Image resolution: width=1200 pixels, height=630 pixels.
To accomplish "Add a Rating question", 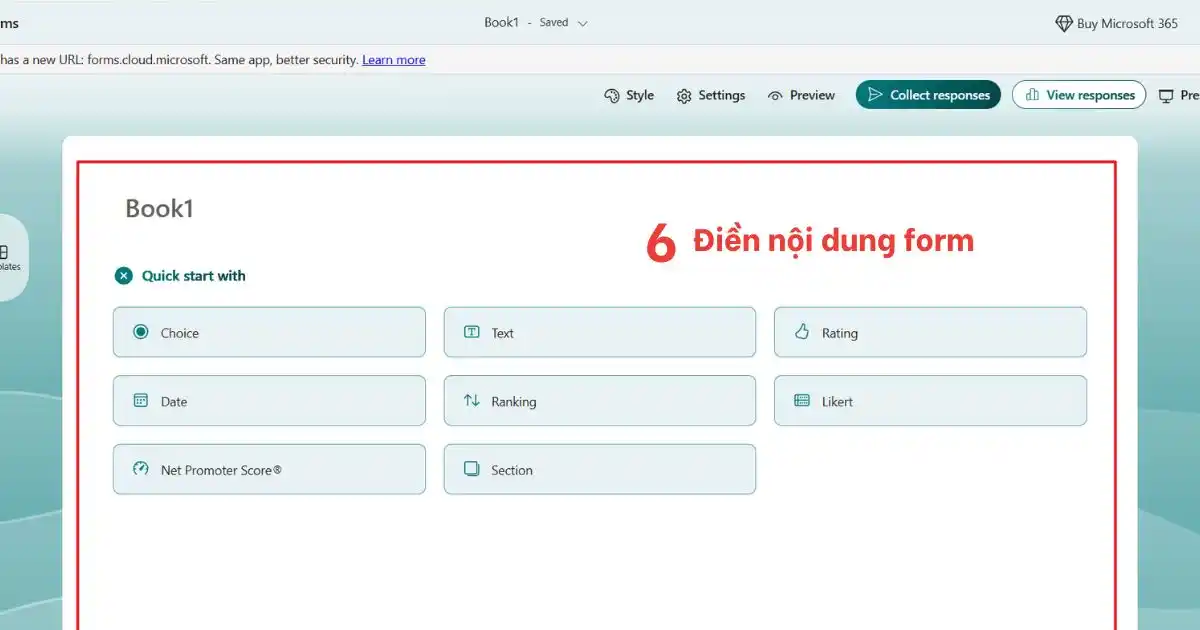I will [930, 332].
